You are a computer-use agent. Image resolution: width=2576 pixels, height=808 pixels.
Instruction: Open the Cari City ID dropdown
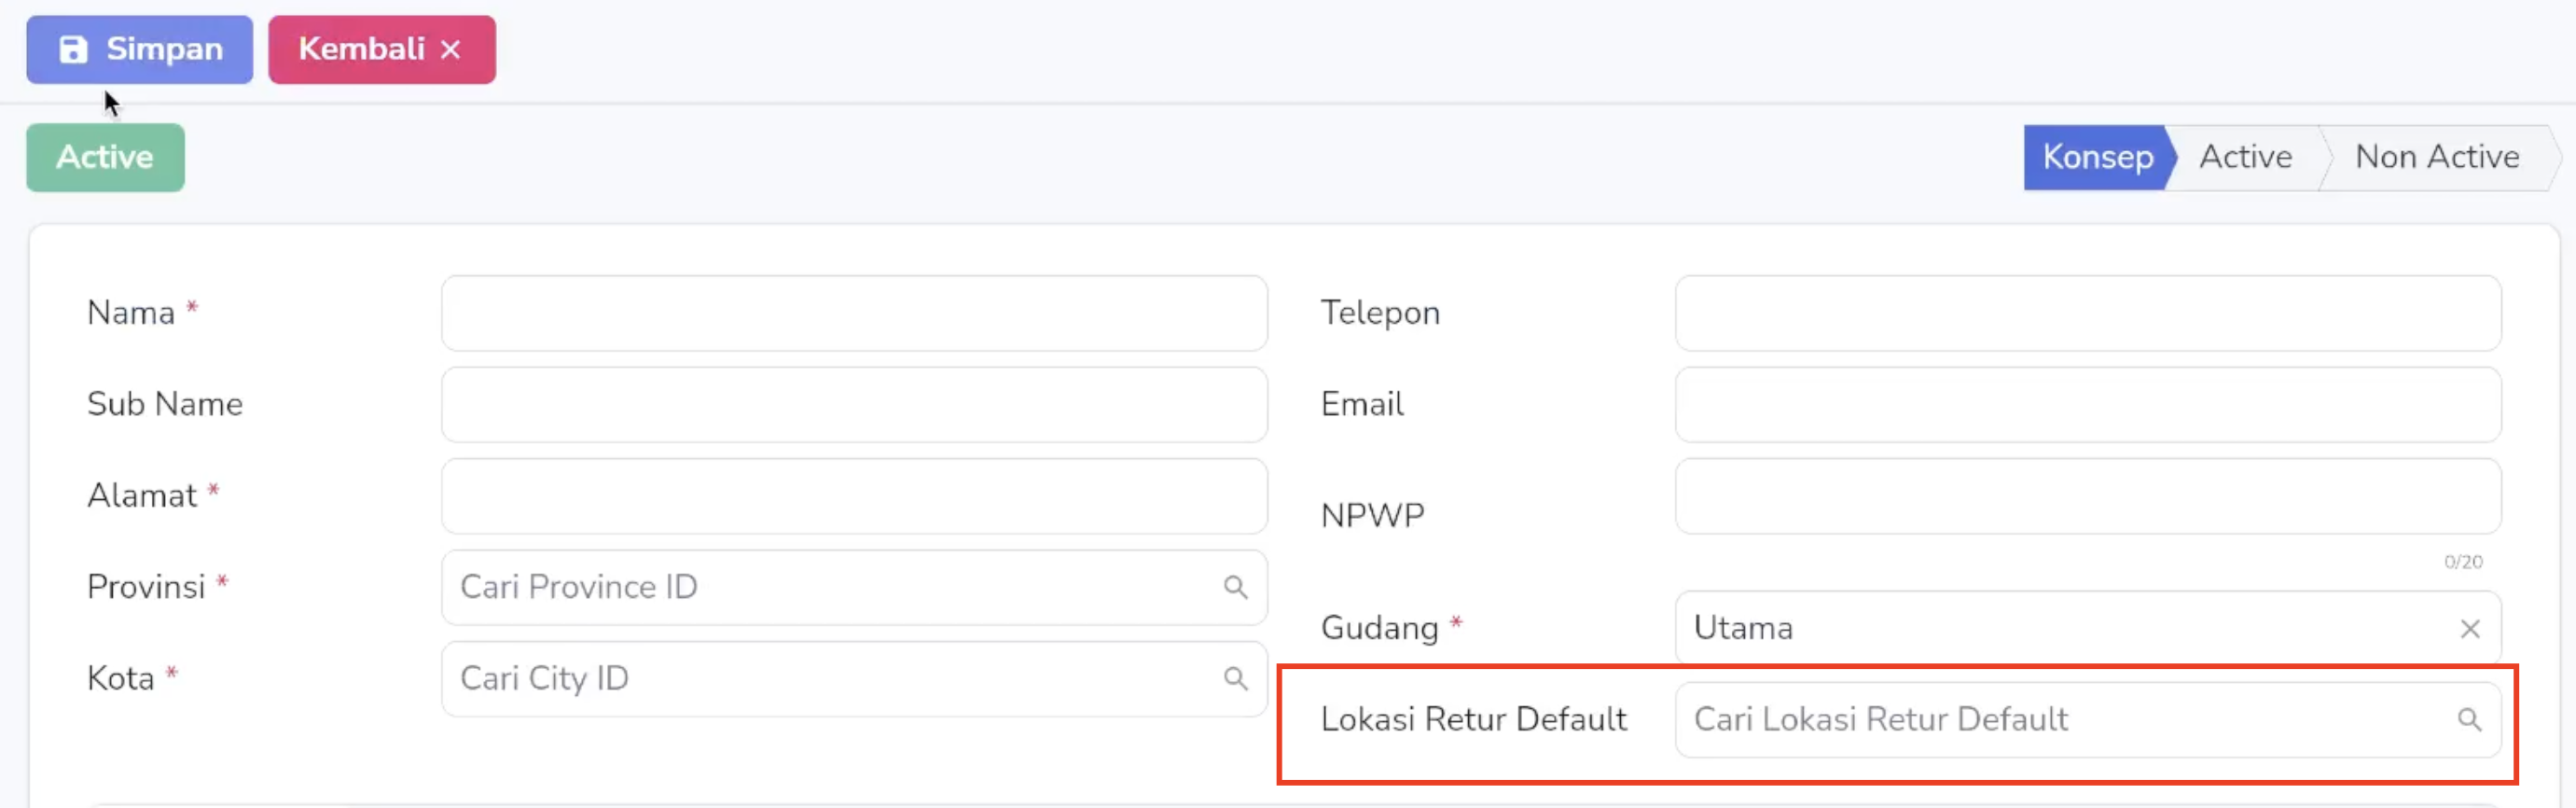click(854, 679)
